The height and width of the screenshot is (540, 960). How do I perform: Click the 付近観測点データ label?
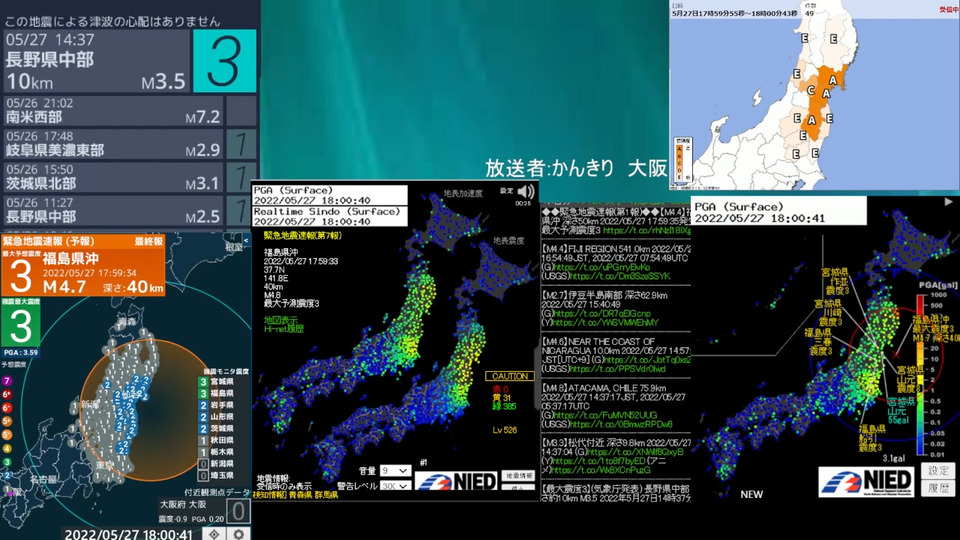[217, 492]
